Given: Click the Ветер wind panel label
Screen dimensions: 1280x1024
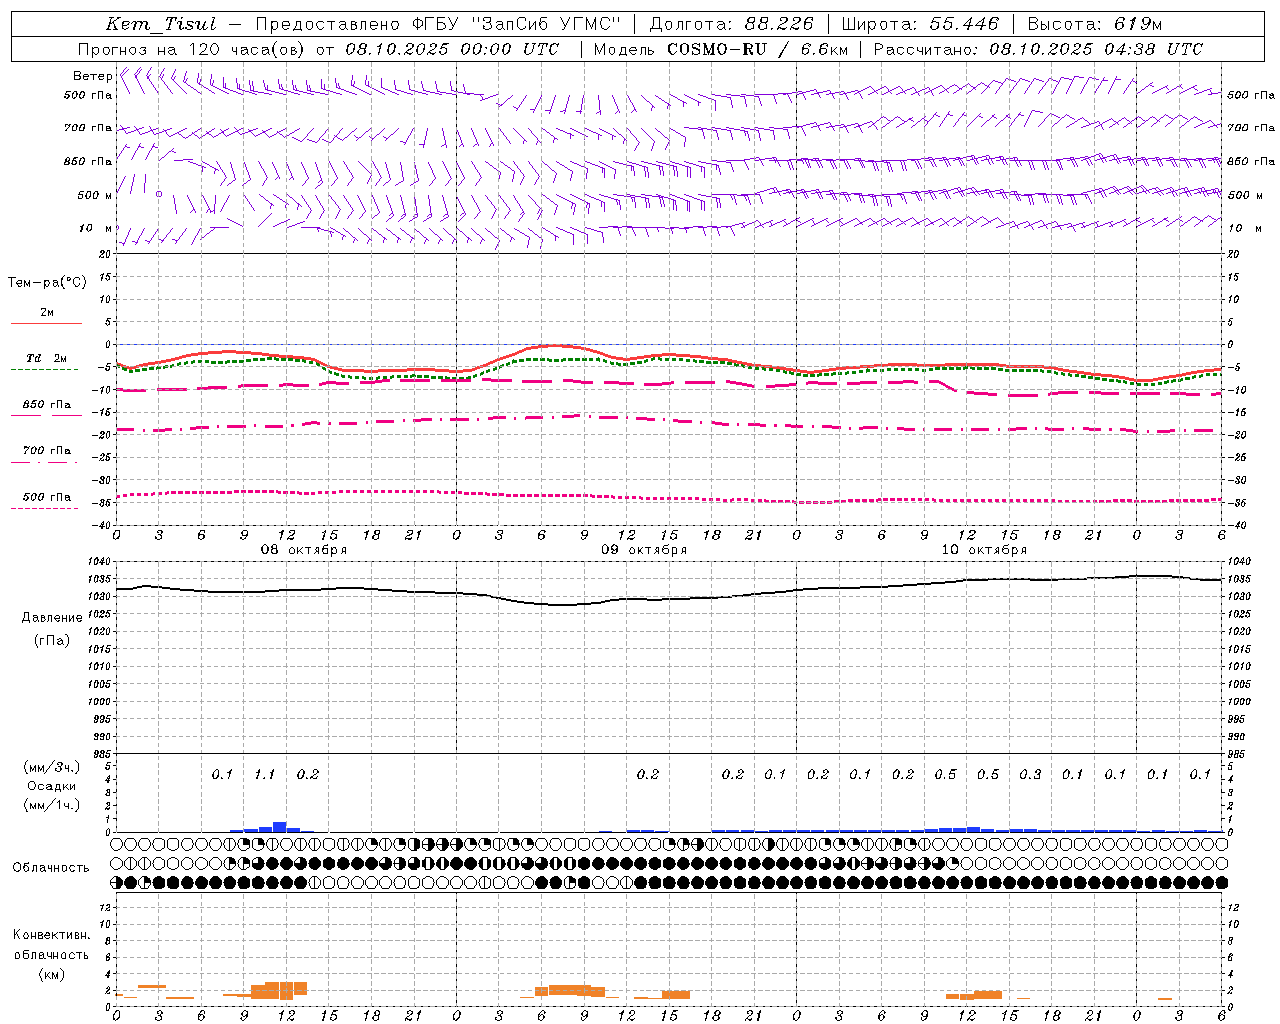Looking at the screenshot, I should click(x=92, y=76).
